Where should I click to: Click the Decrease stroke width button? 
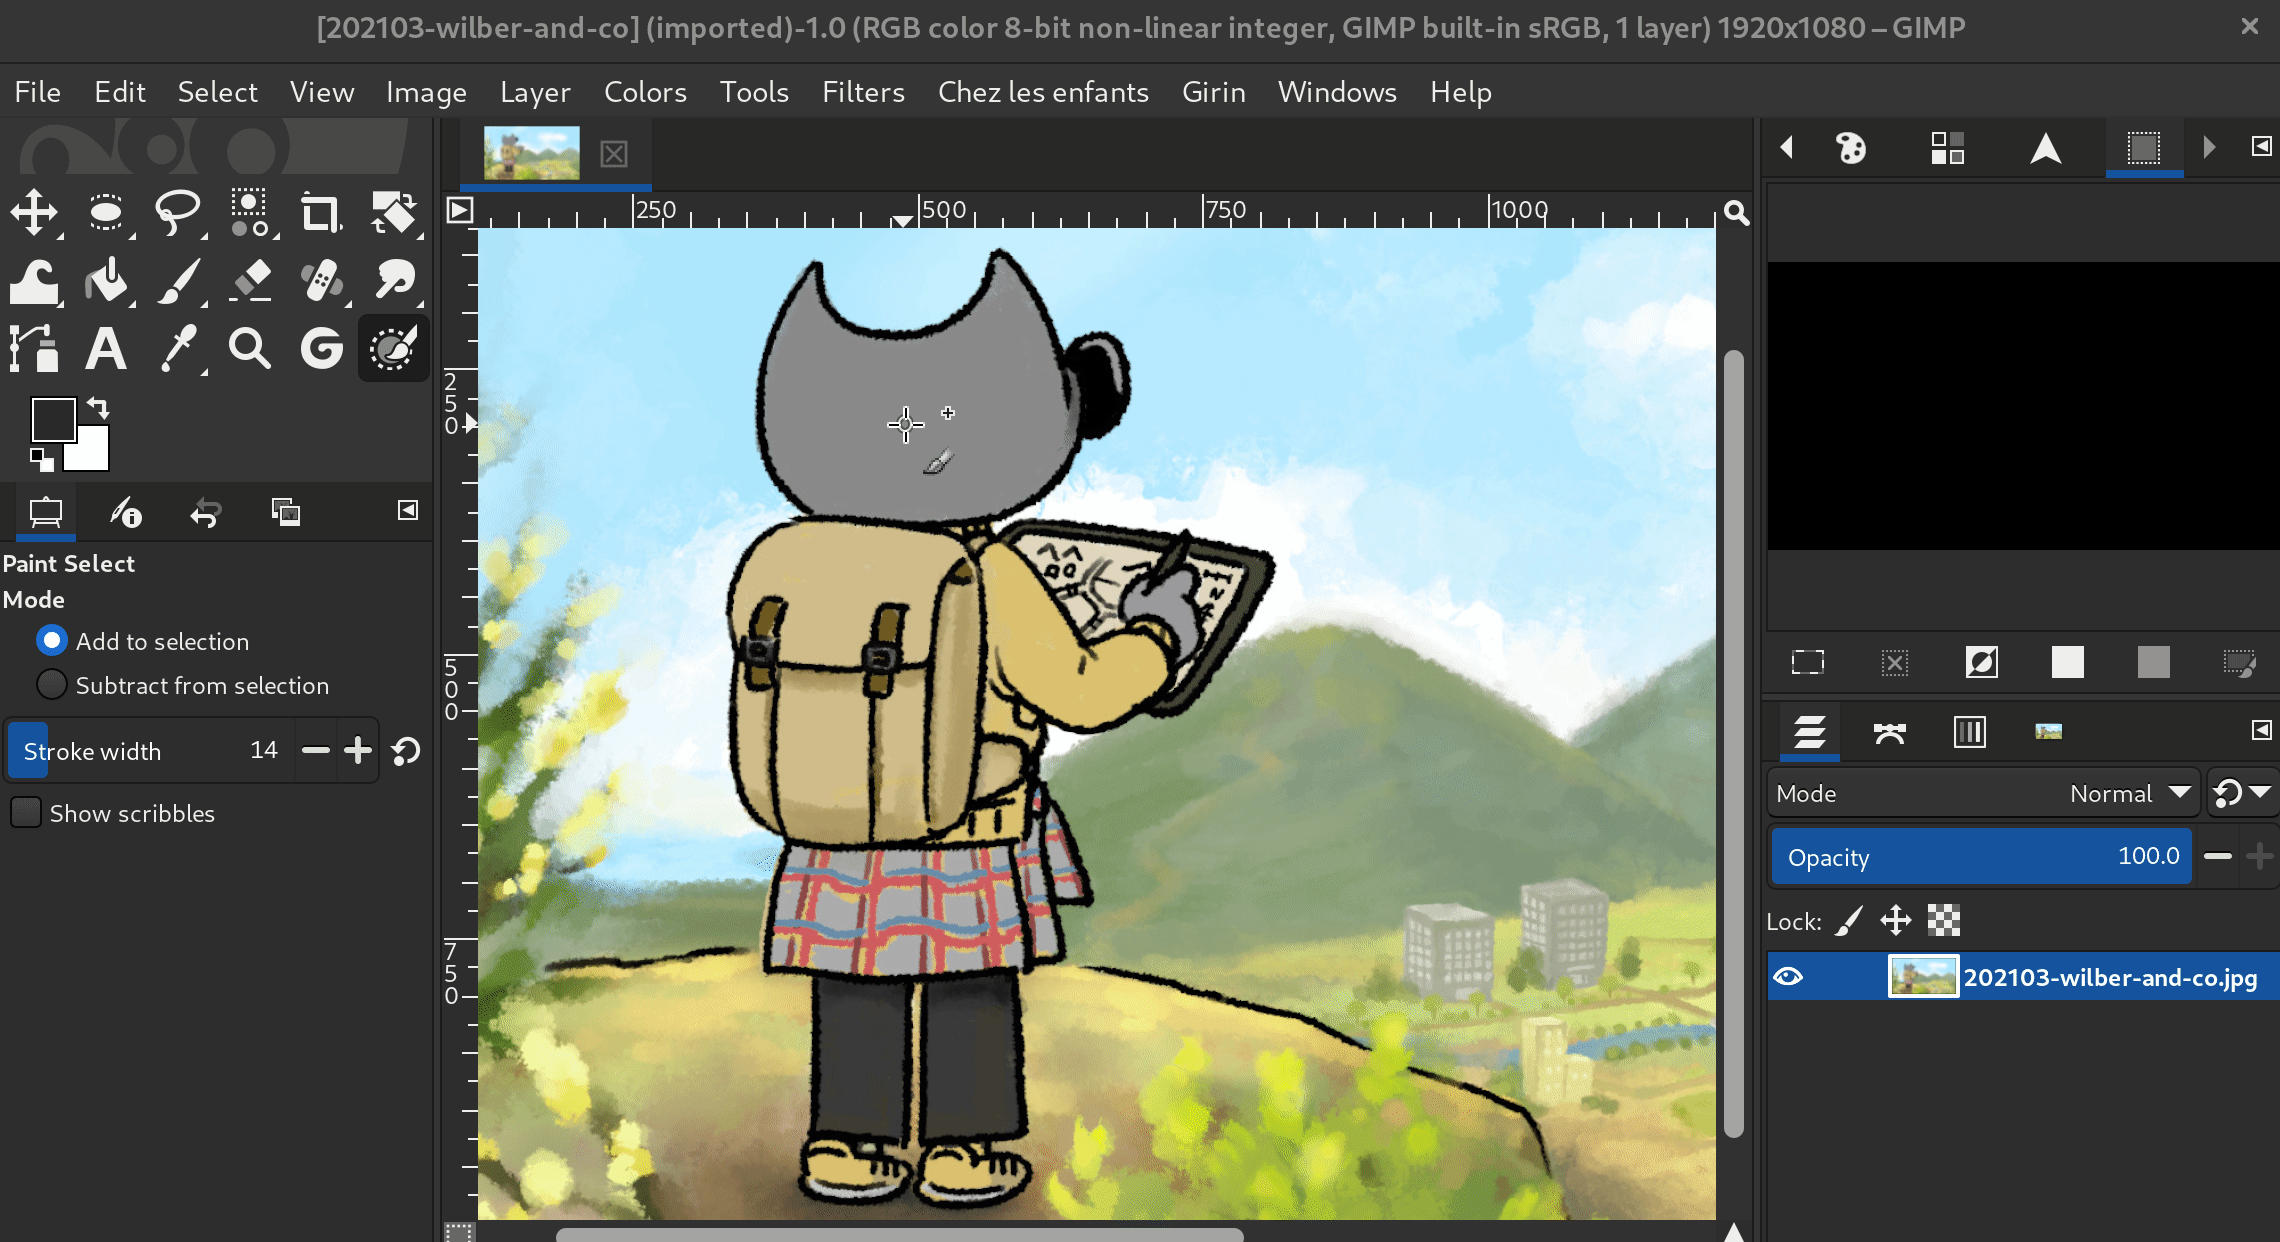[315, 749]
